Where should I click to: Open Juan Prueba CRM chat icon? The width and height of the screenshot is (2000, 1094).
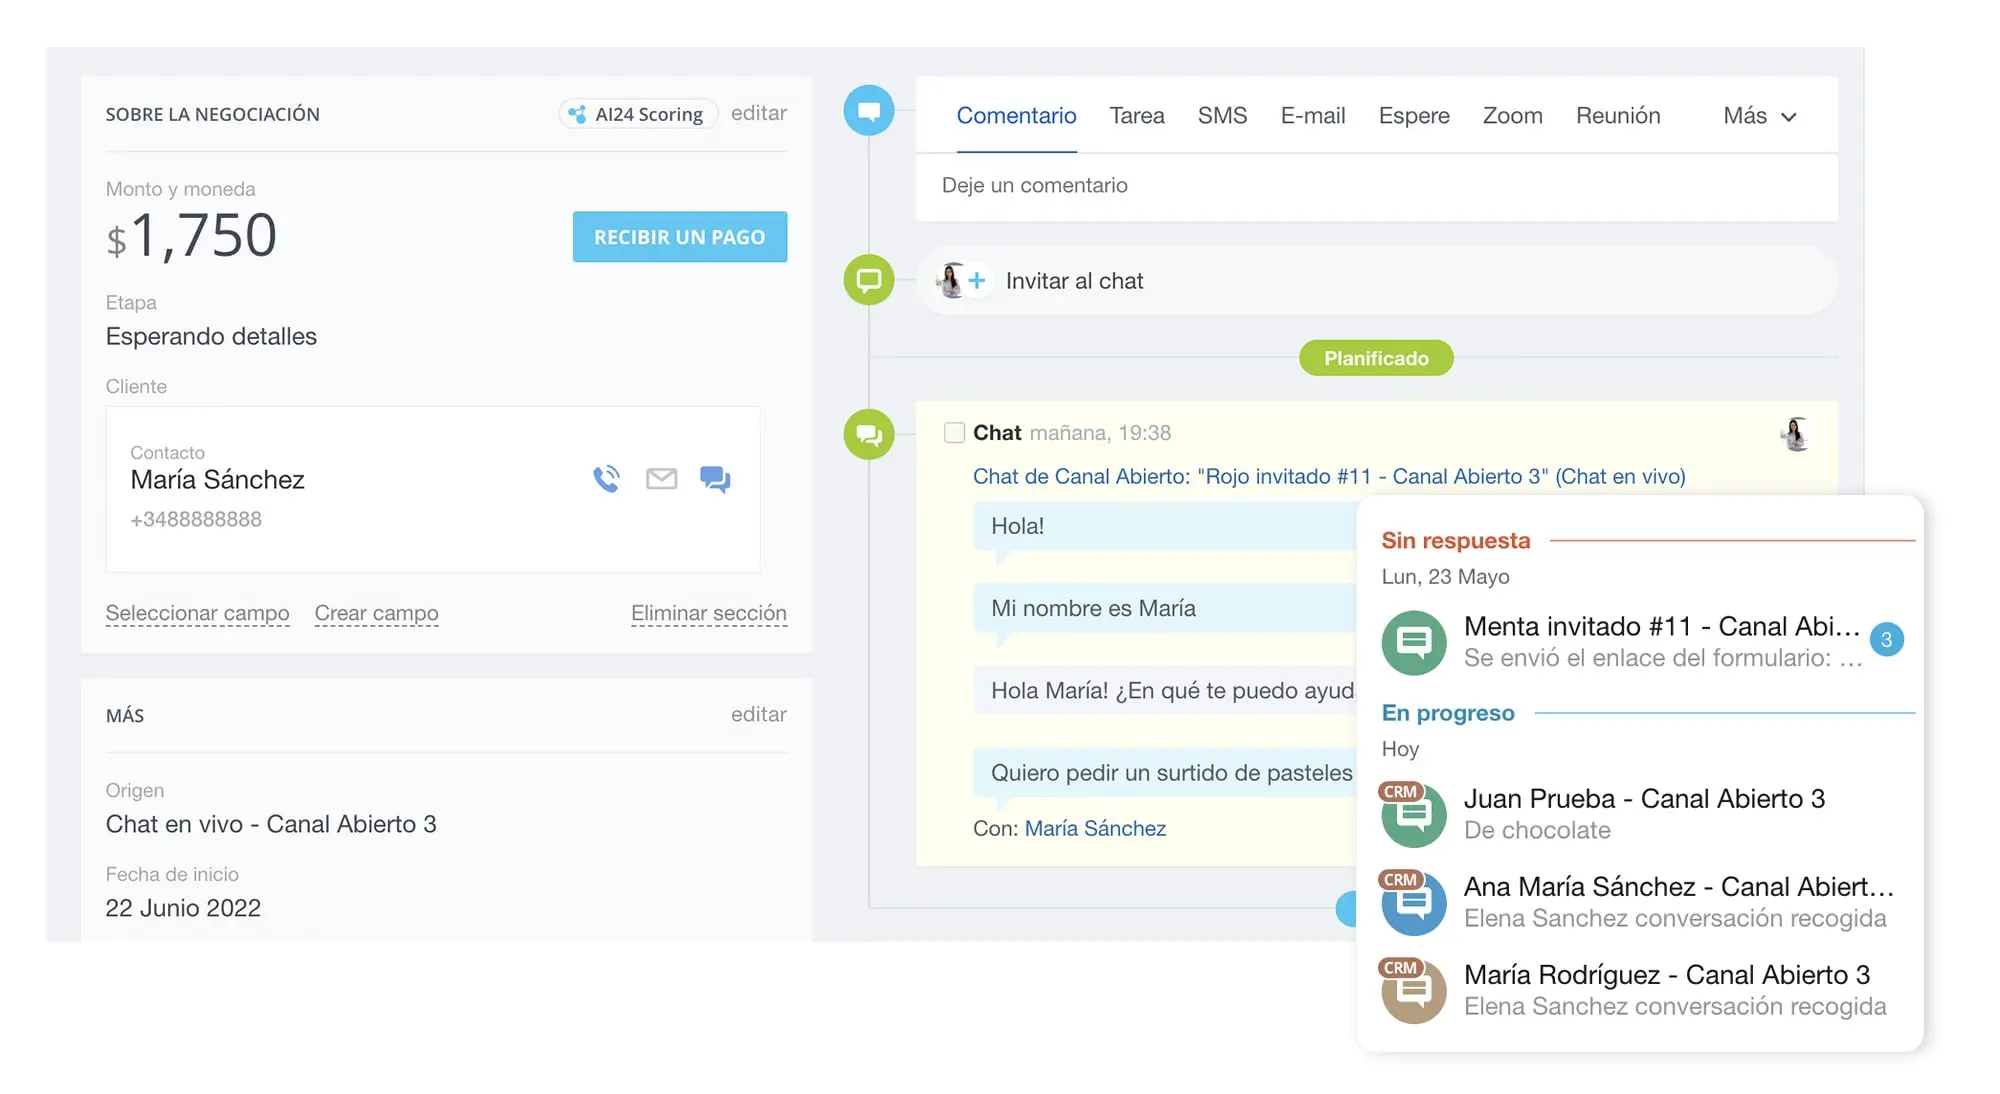tap(1413, 814)
